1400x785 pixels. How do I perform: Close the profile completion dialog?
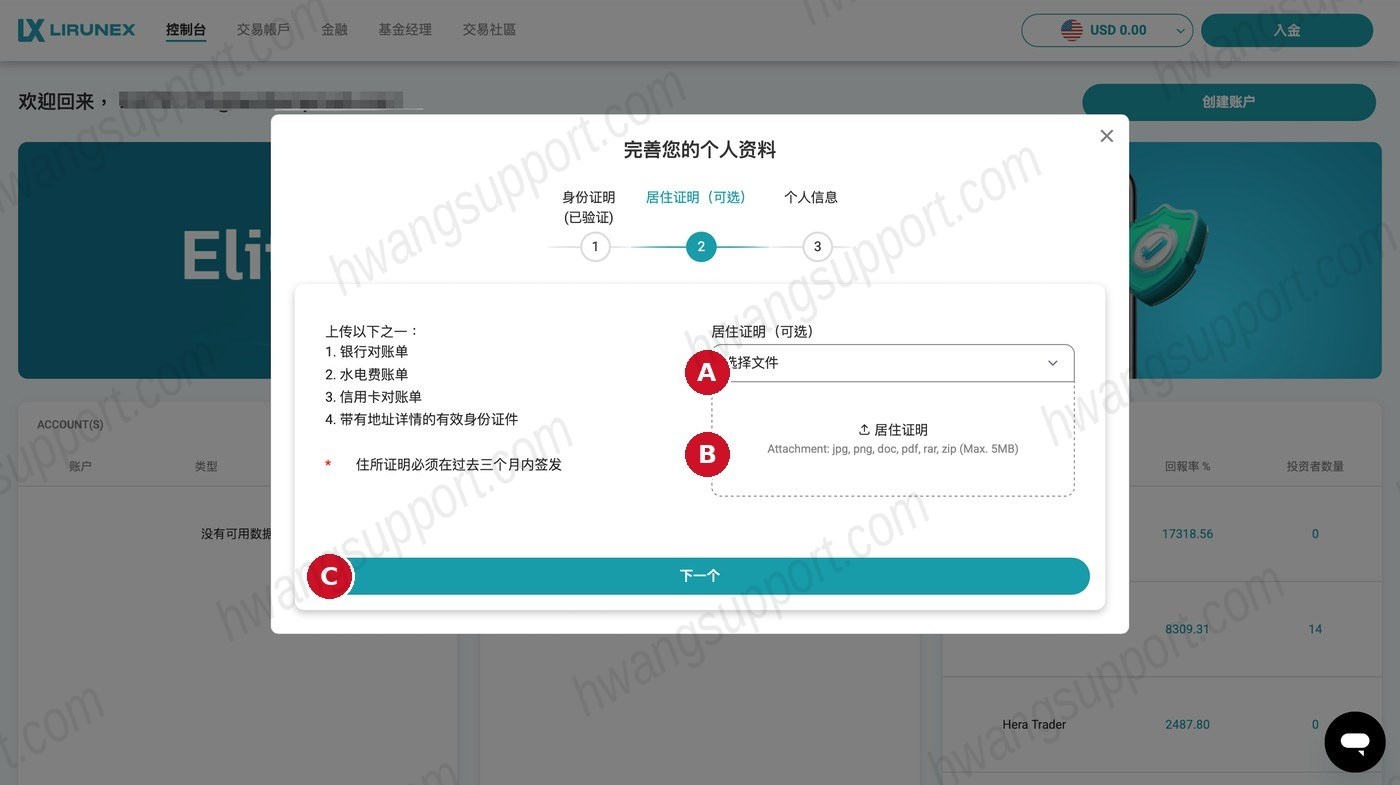point(1106,136)
